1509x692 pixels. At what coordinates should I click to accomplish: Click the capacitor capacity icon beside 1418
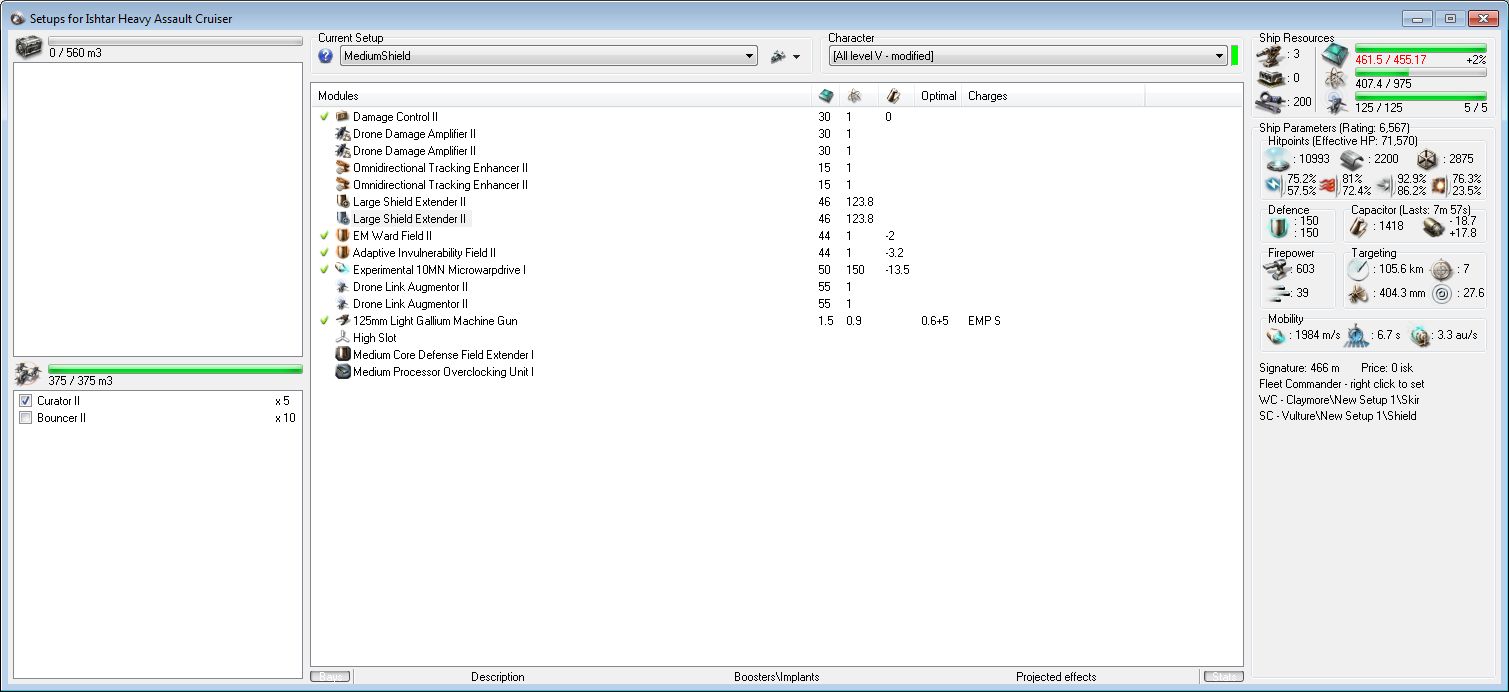1360,227
